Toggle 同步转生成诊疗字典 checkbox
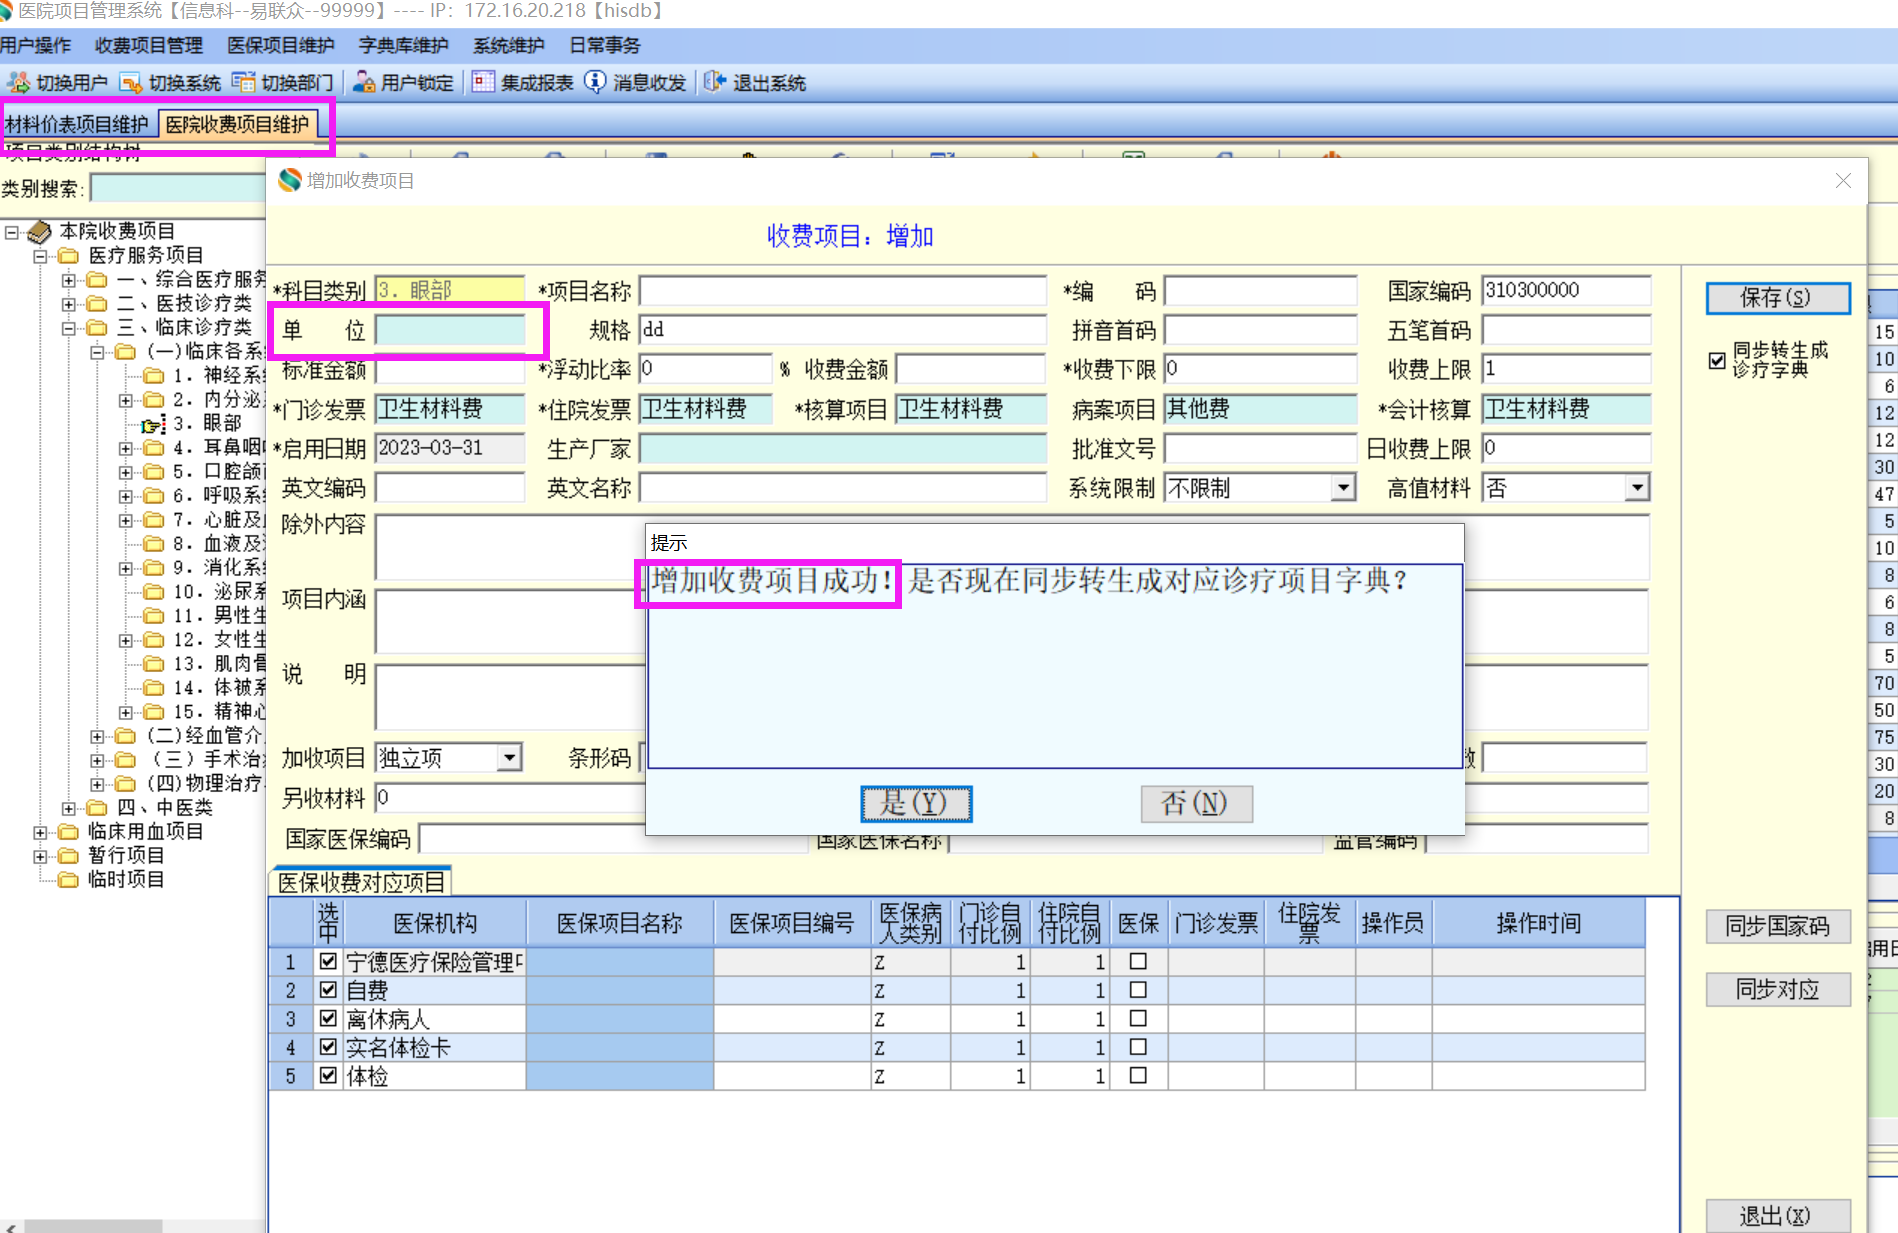1898x1233 pixels. point(1717,360)
